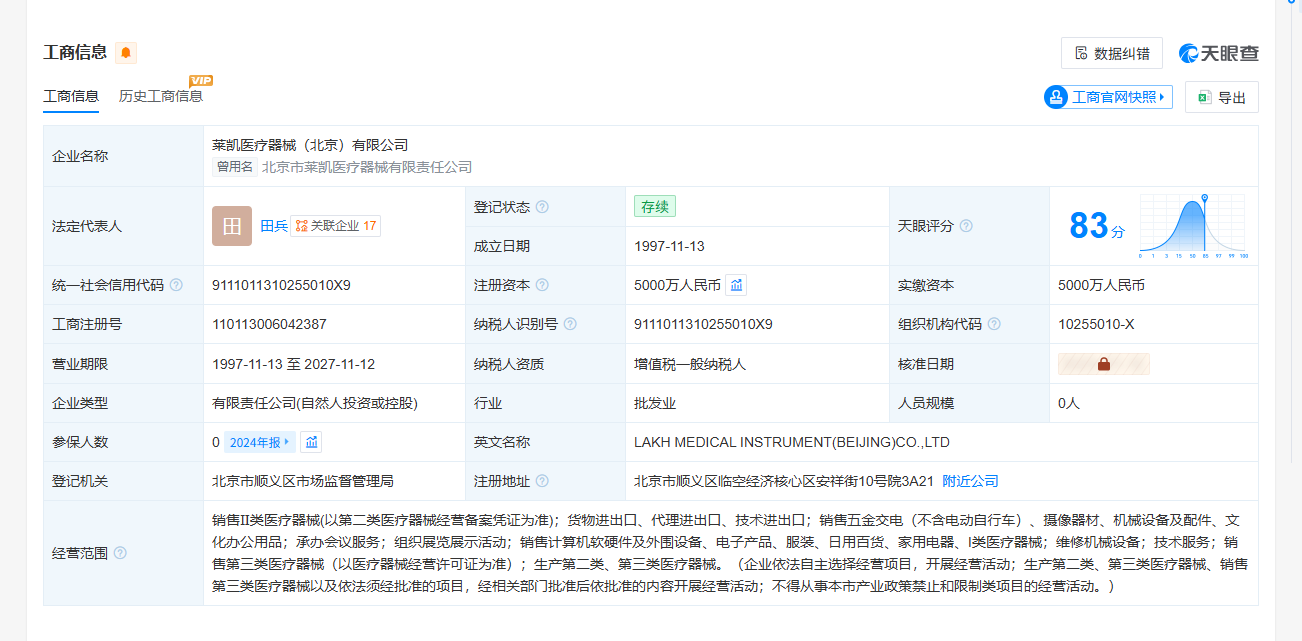Screen dimensions: 1302x641
Task: Click legal representative avatar 田
Action: [232, 226]
